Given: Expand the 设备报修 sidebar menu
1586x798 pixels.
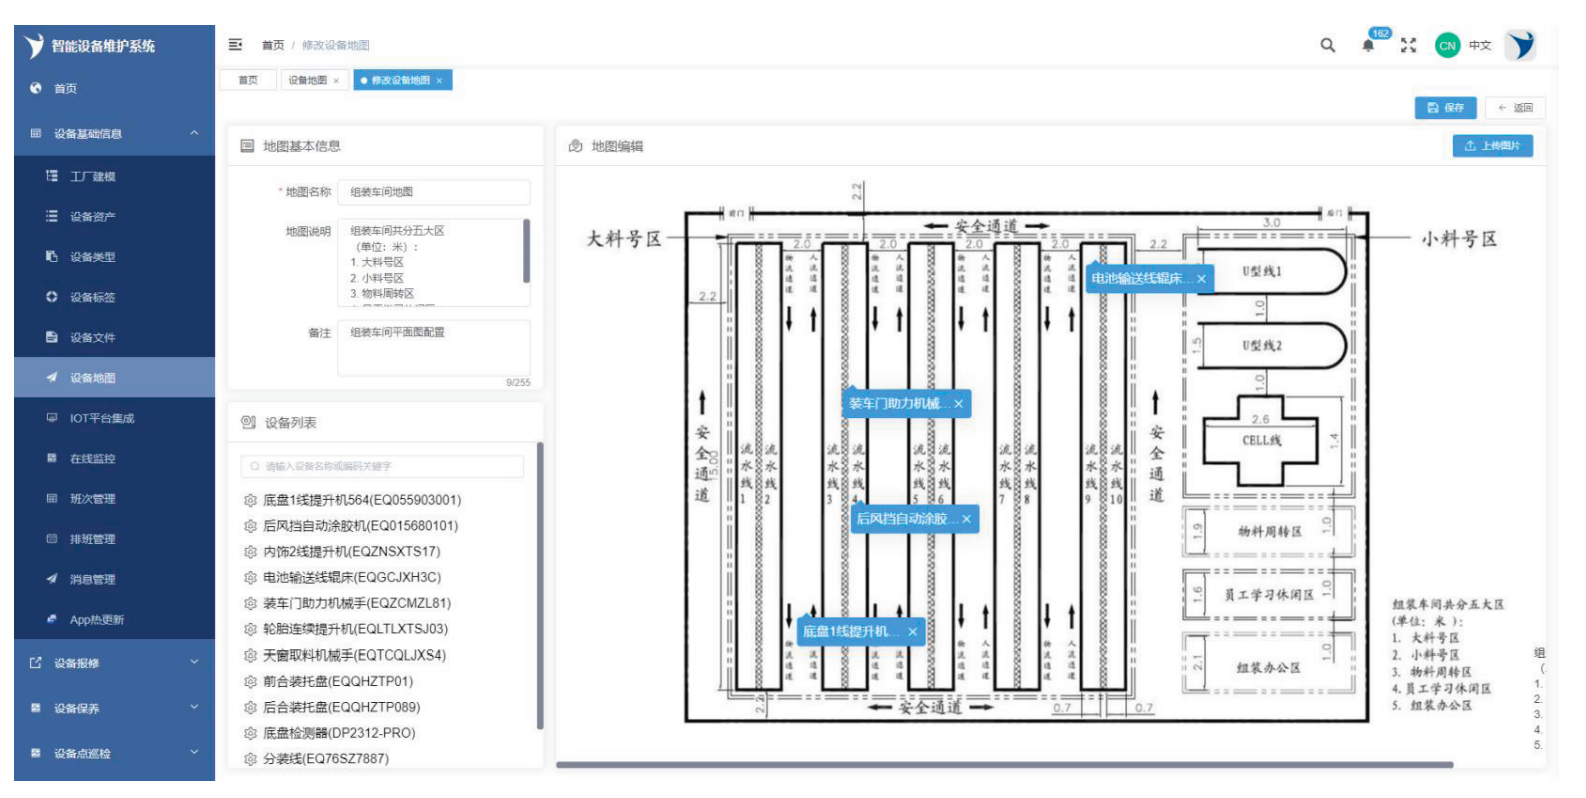Looking at the screenshot, I should [x=194, y=662].
